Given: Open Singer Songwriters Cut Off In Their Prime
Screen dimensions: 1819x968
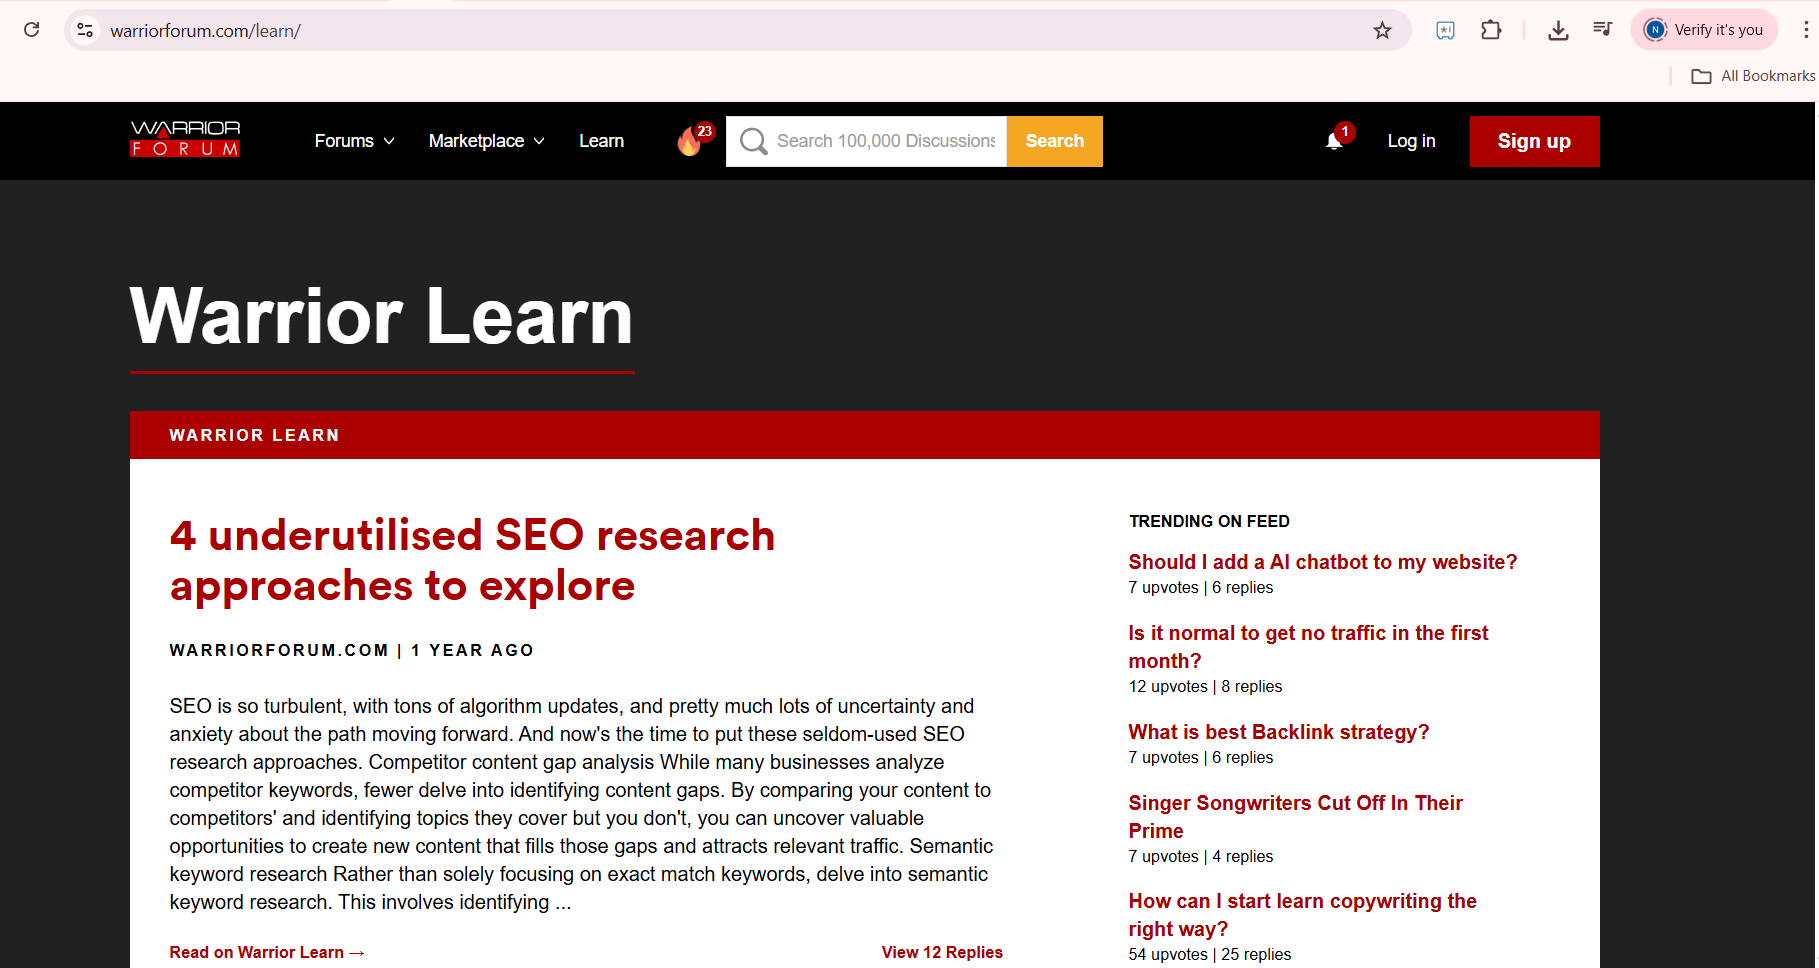Looking at the screenshot, I should [x=1295, y=817].
